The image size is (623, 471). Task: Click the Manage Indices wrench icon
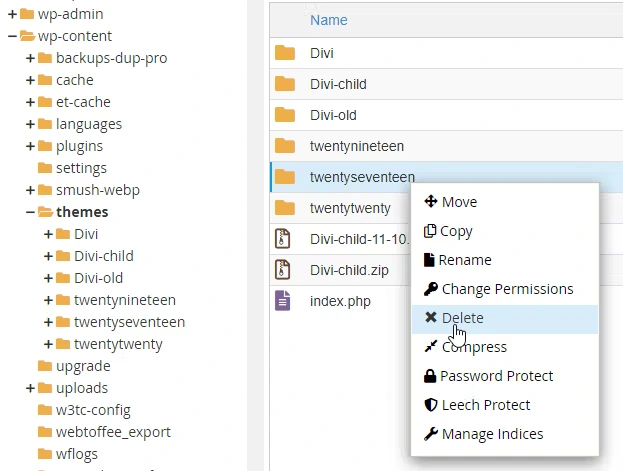click(431, 434)
